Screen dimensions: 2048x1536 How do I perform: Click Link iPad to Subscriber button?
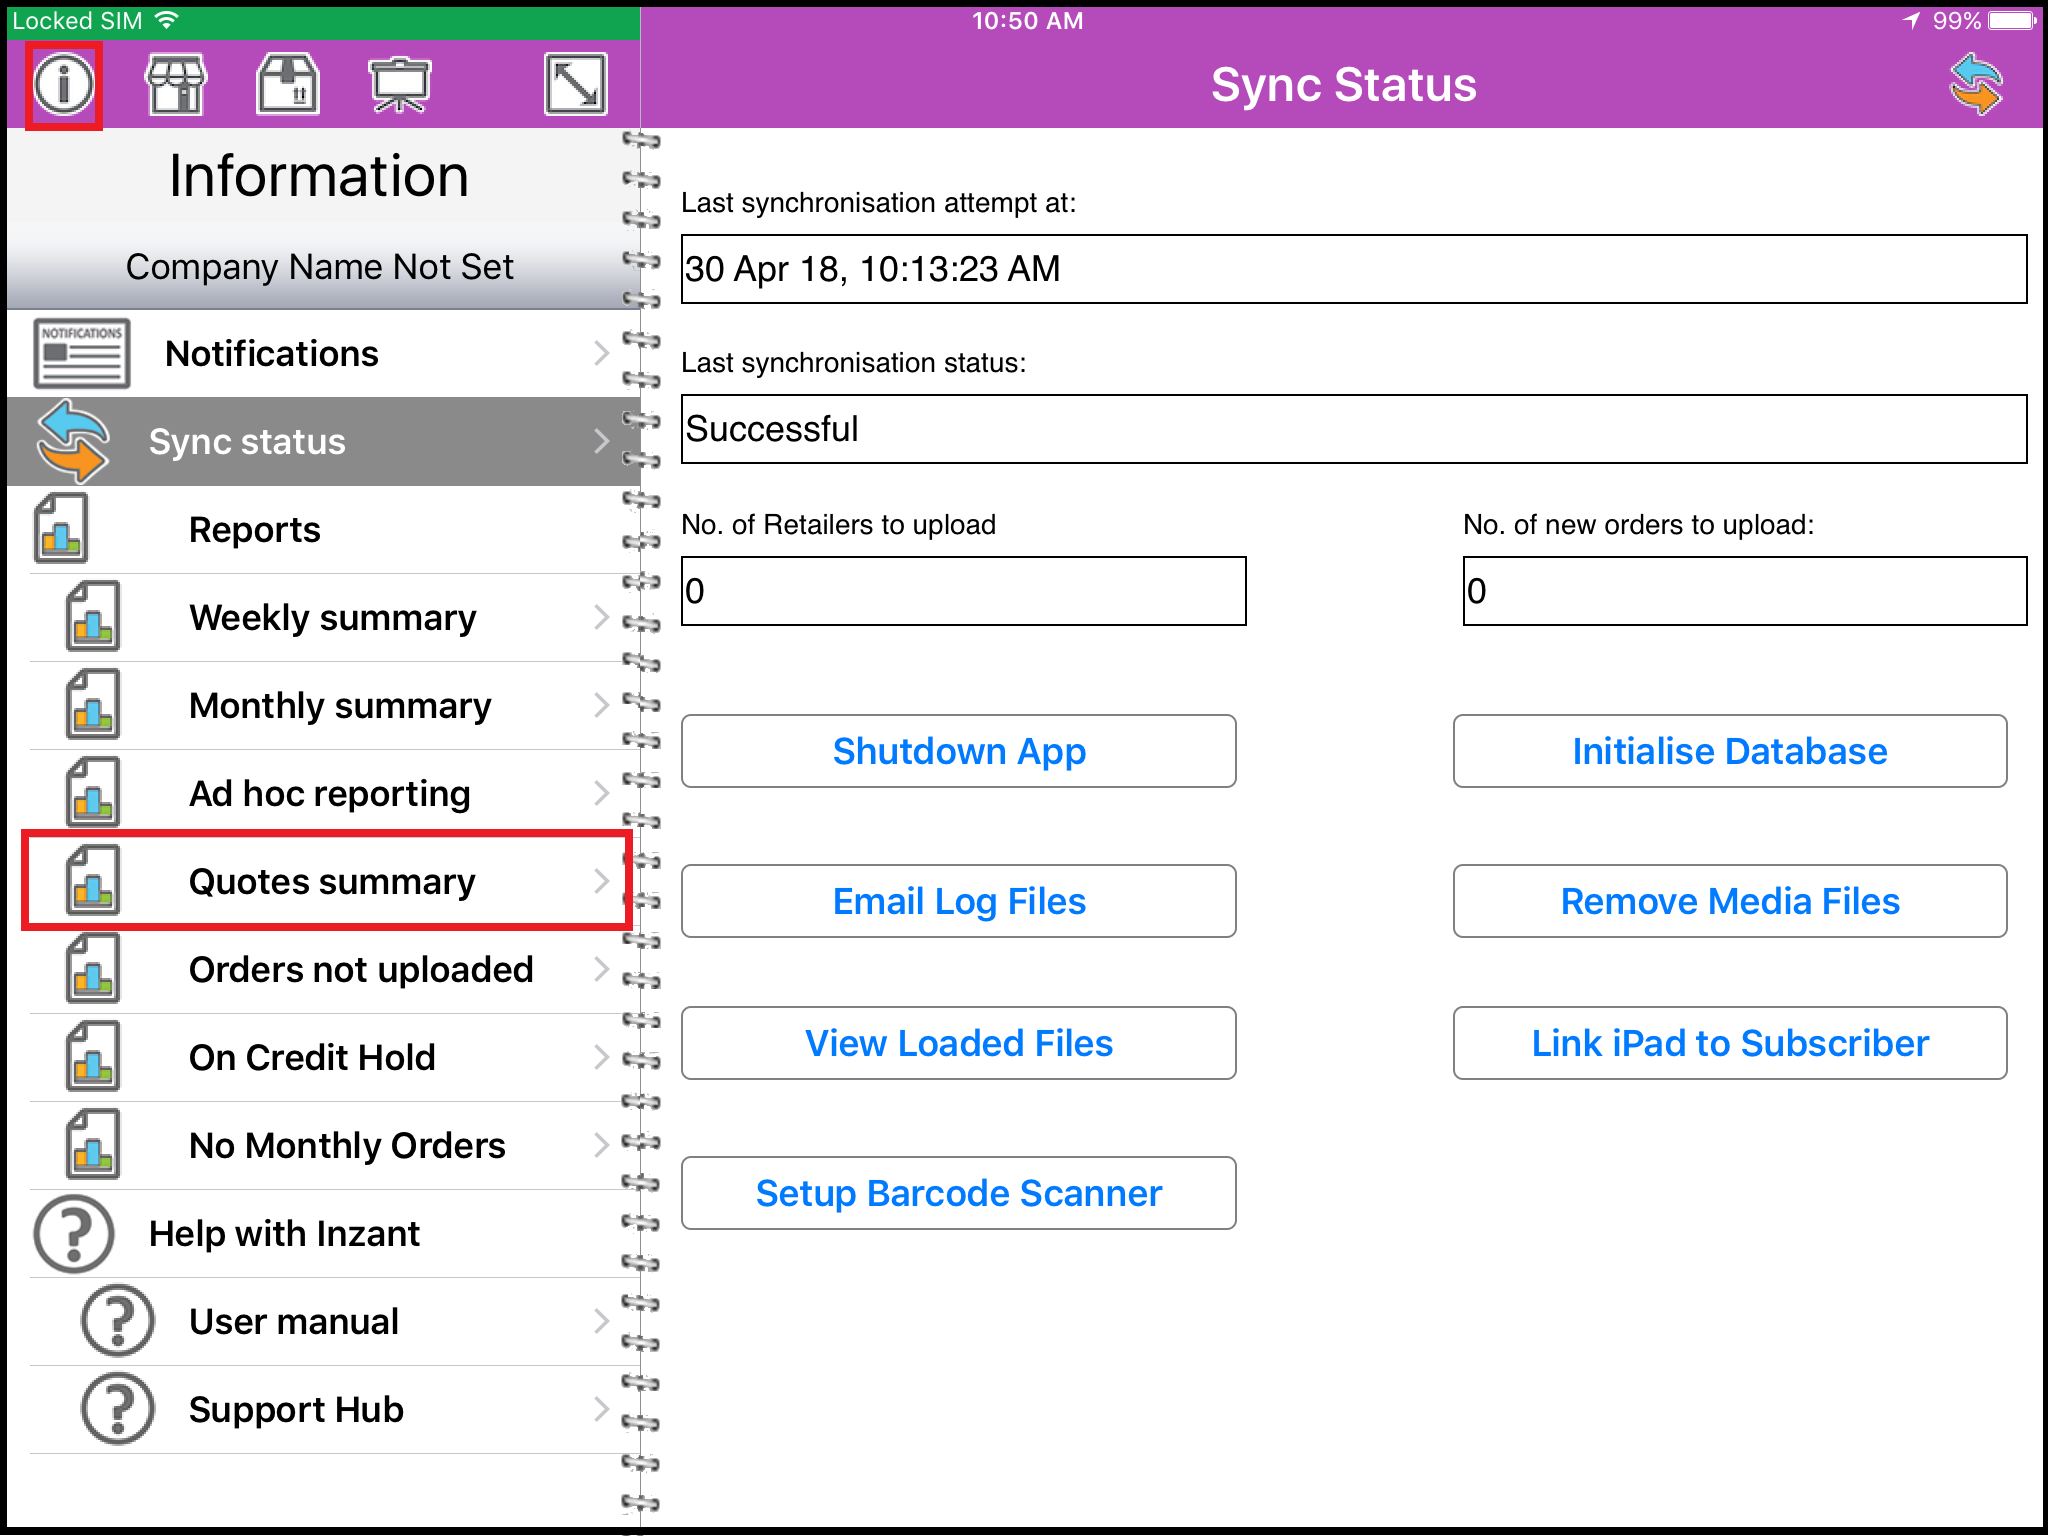1729,1043
